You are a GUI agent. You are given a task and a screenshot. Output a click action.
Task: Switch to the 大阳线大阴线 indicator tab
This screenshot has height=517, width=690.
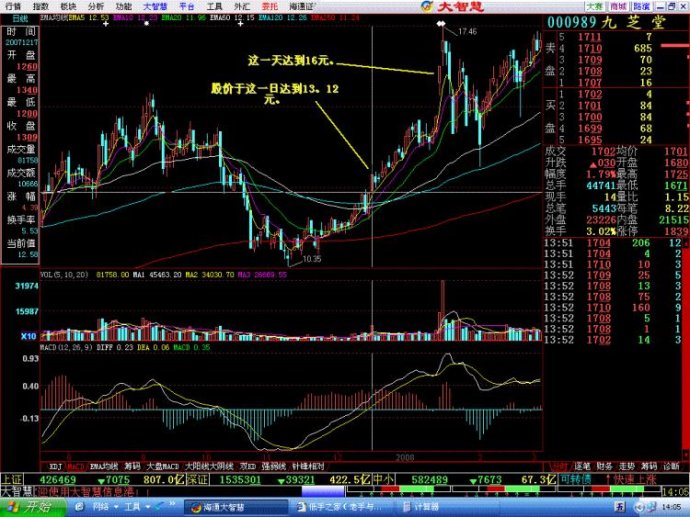[x=209, y=466]
